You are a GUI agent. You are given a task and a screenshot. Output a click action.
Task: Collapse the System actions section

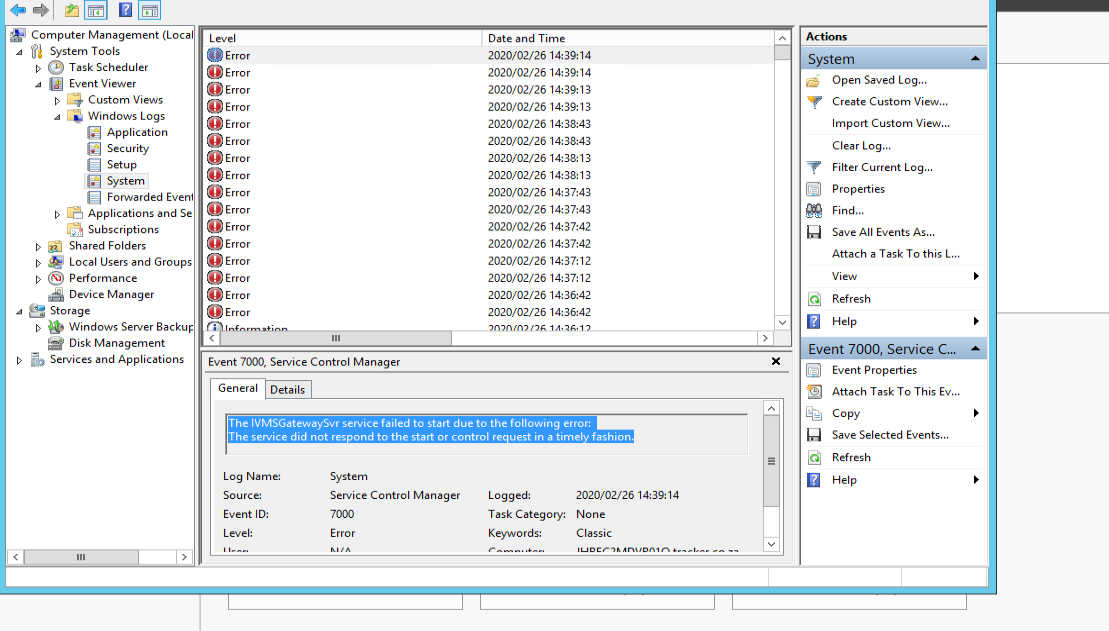coord(975,59)
